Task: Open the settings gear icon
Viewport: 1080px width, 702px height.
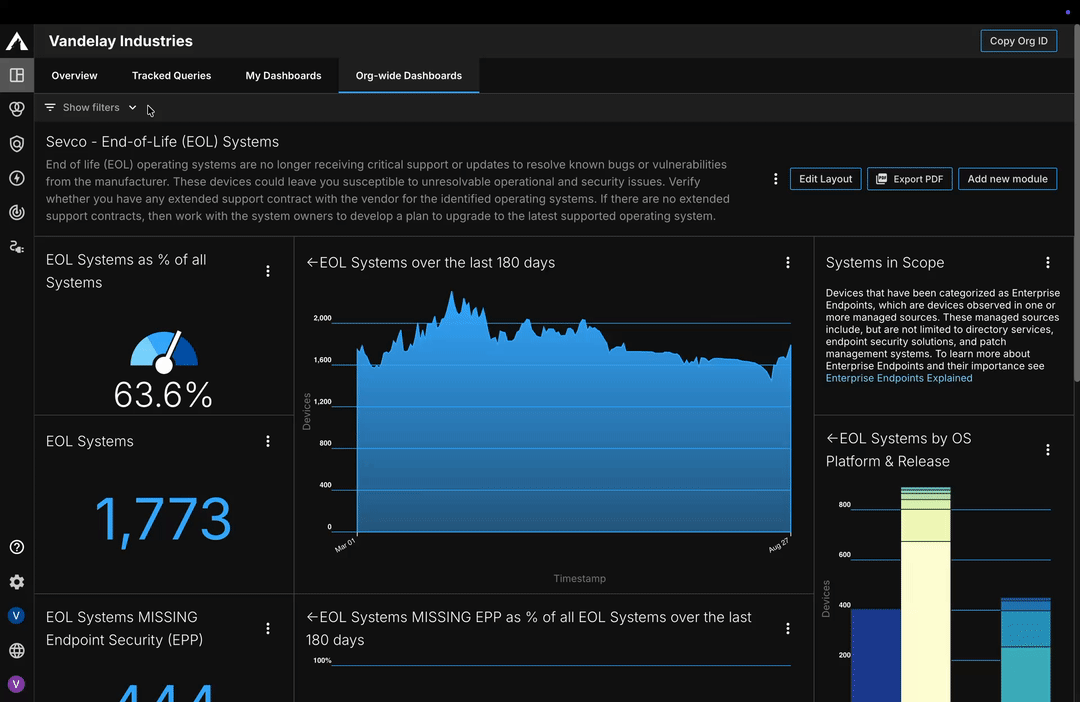Action: pos(17,582)
